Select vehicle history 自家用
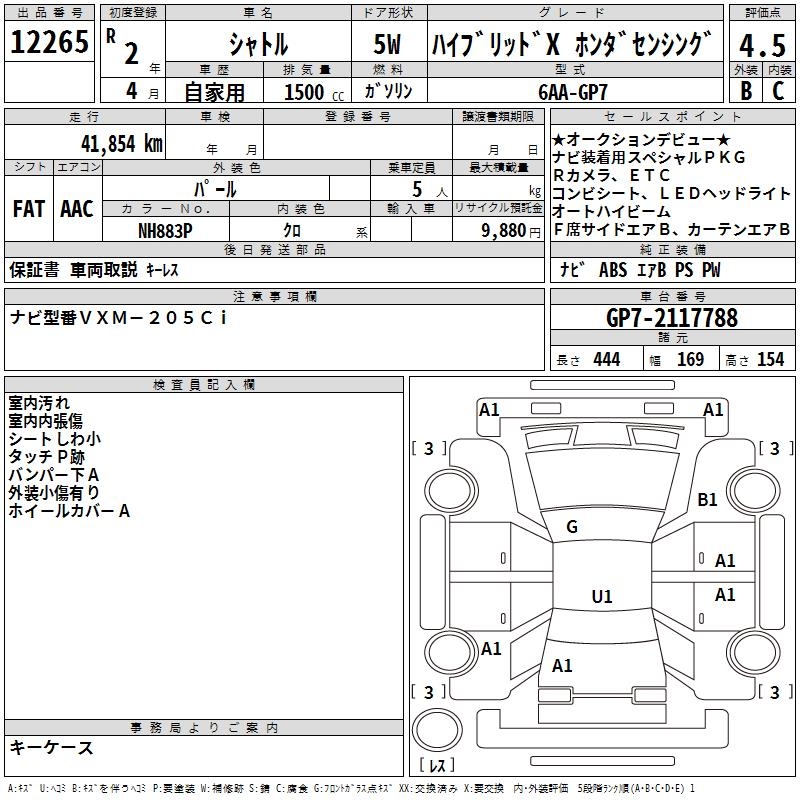 click(214, 92)
